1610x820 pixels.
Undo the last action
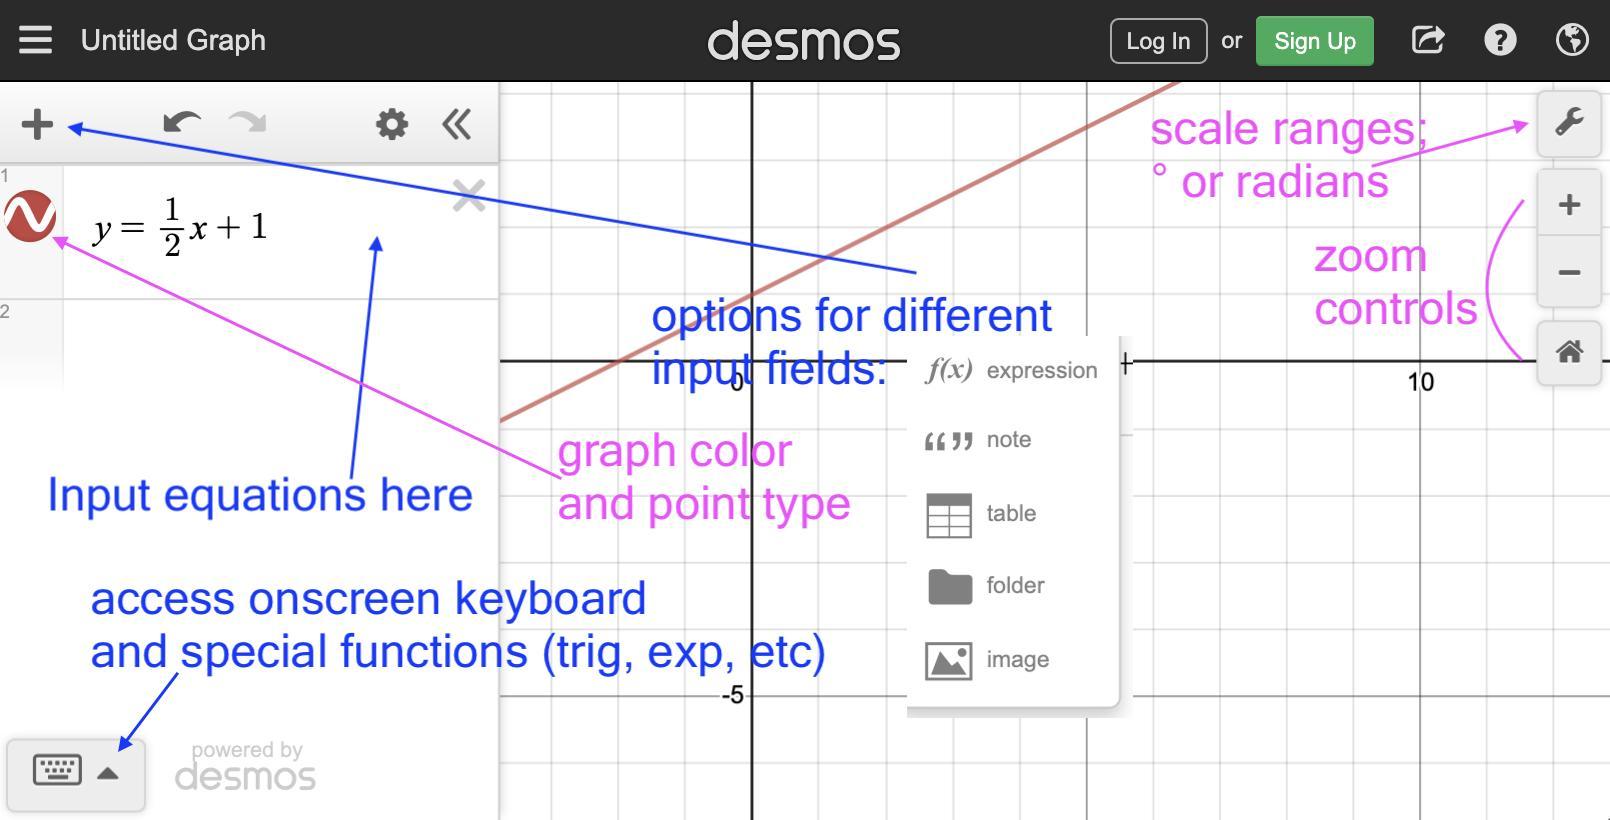pos(182,123)
